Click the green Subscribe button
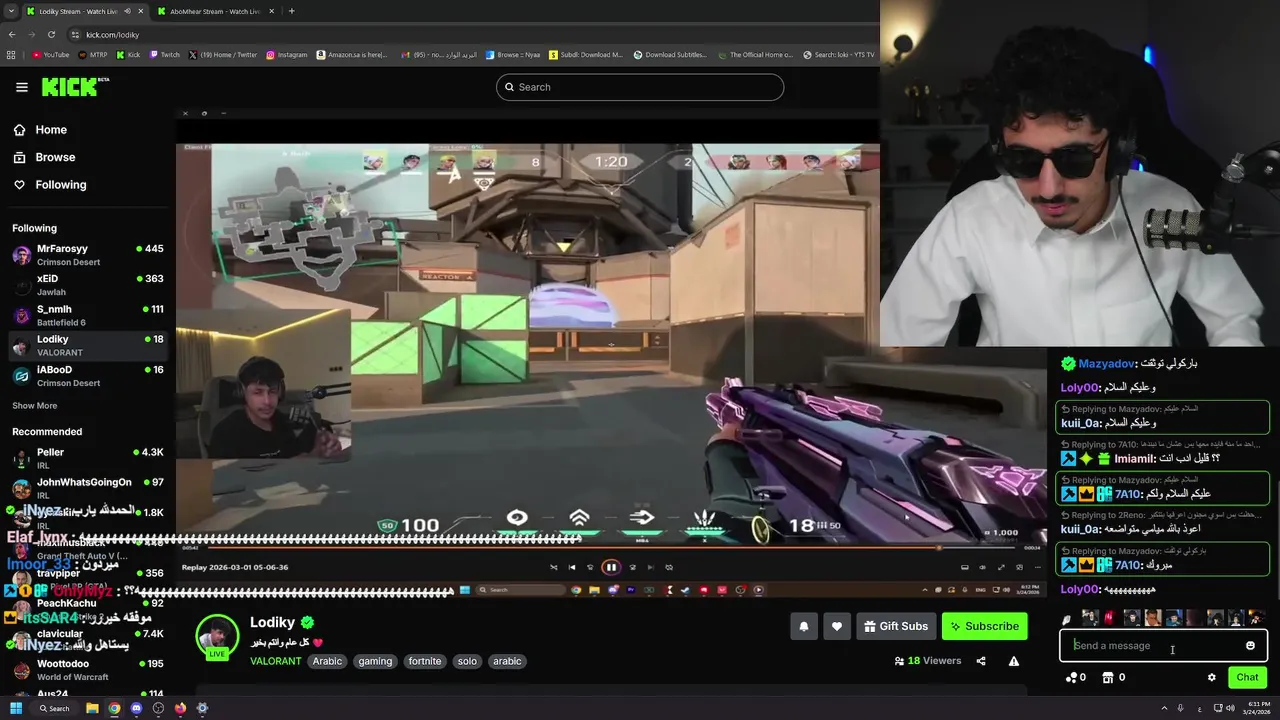1280x720 pixels. click(x=984, y=626)
